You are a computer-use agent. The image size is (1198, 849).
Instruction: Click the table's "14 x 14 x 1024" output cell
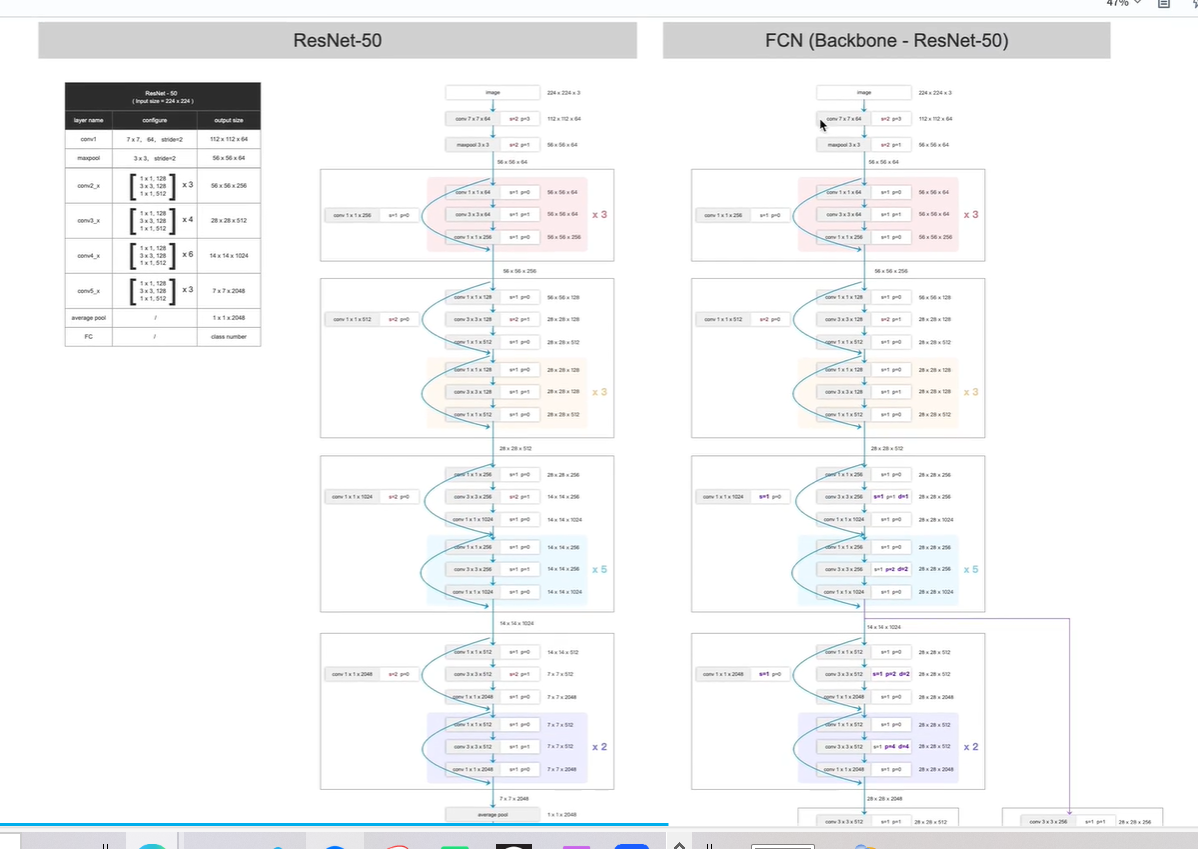tap(228, 256)
